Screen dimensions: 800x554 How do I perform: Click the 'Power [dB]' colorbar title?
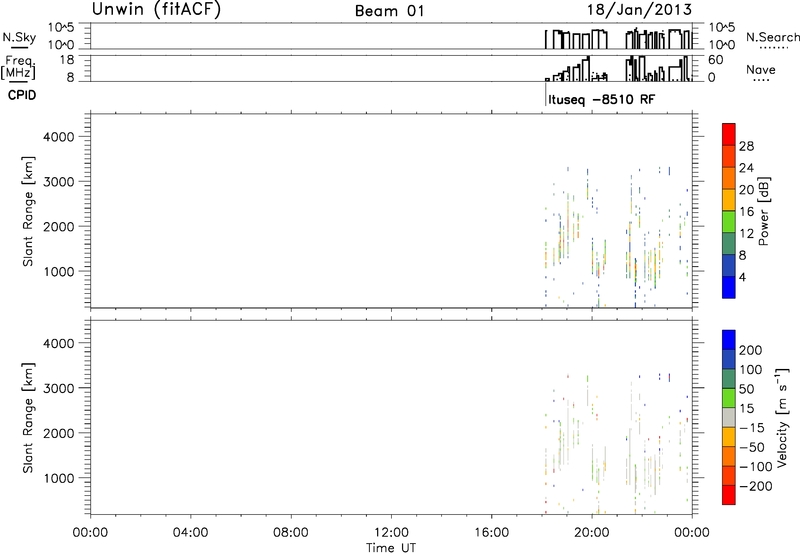click(x=764, y=211)
